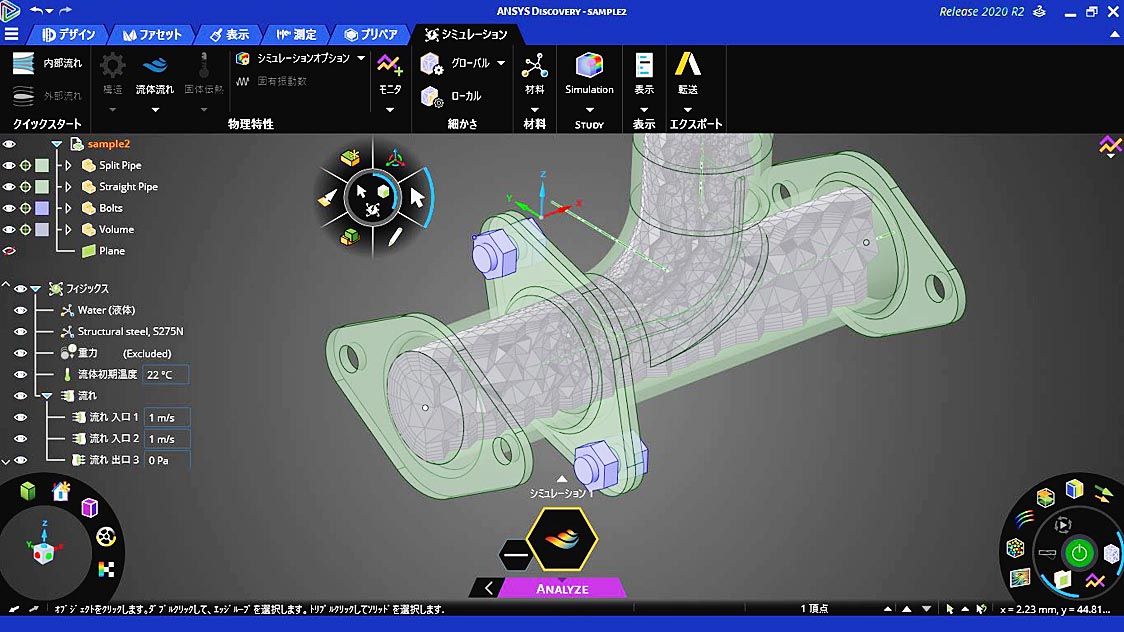Open the グローバル fidelity dropdown
1124x632 pixels.
[x=501, y=63]
